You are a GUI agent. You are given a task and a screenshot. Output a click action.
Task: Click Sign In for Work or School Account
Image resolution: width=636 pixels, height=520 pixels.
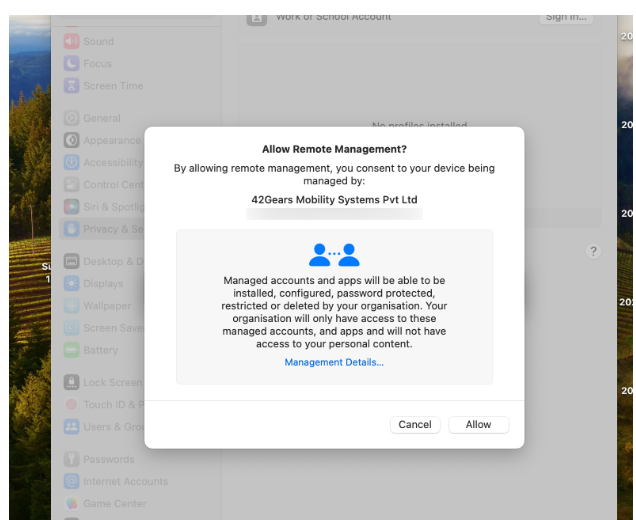[x=566, y=19]
